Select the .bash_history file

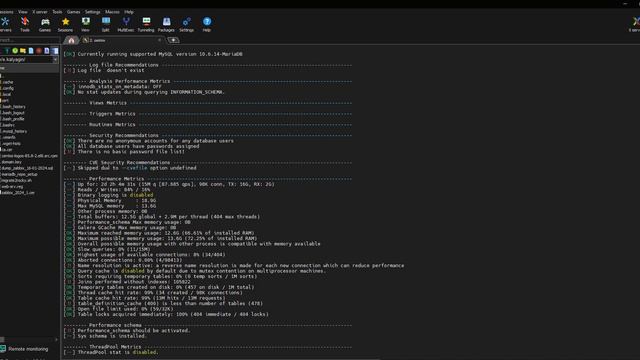point(13,107)
